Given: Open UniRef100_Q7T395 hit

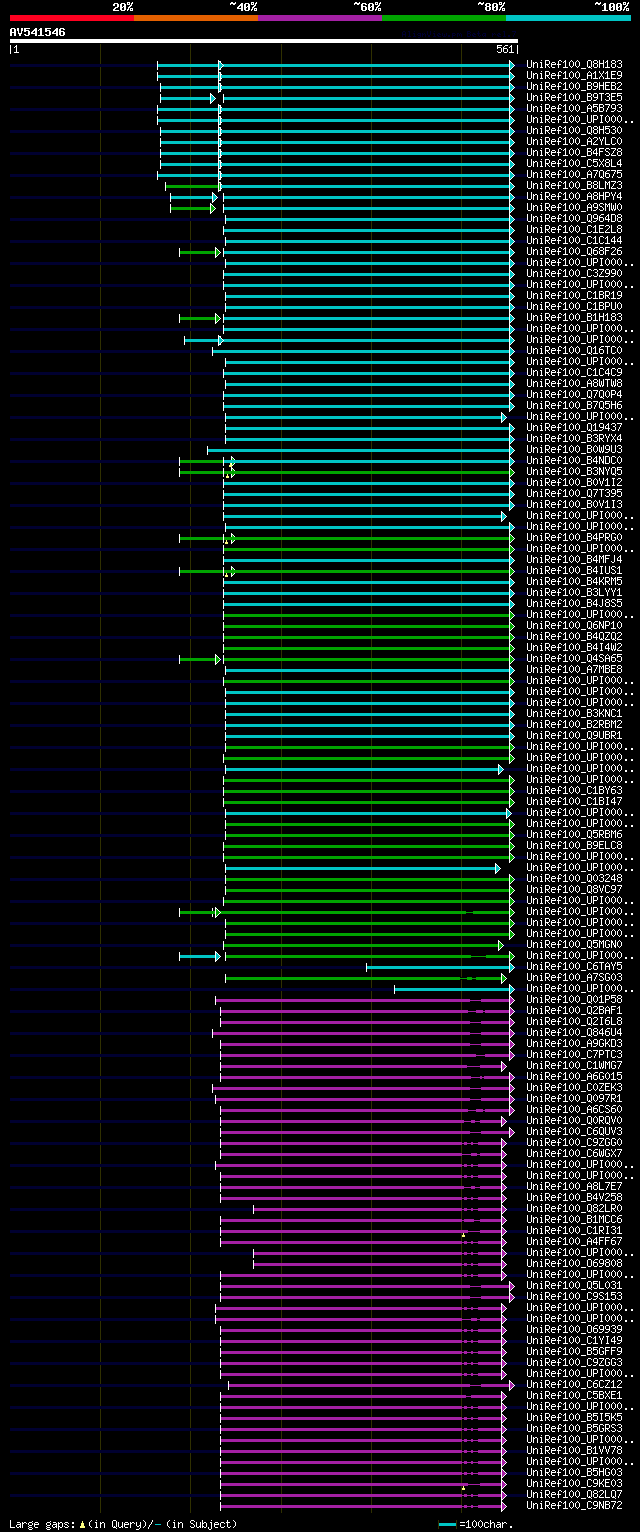Looking at the screenshot, I should pyautogui.click(x=575, y=493).
